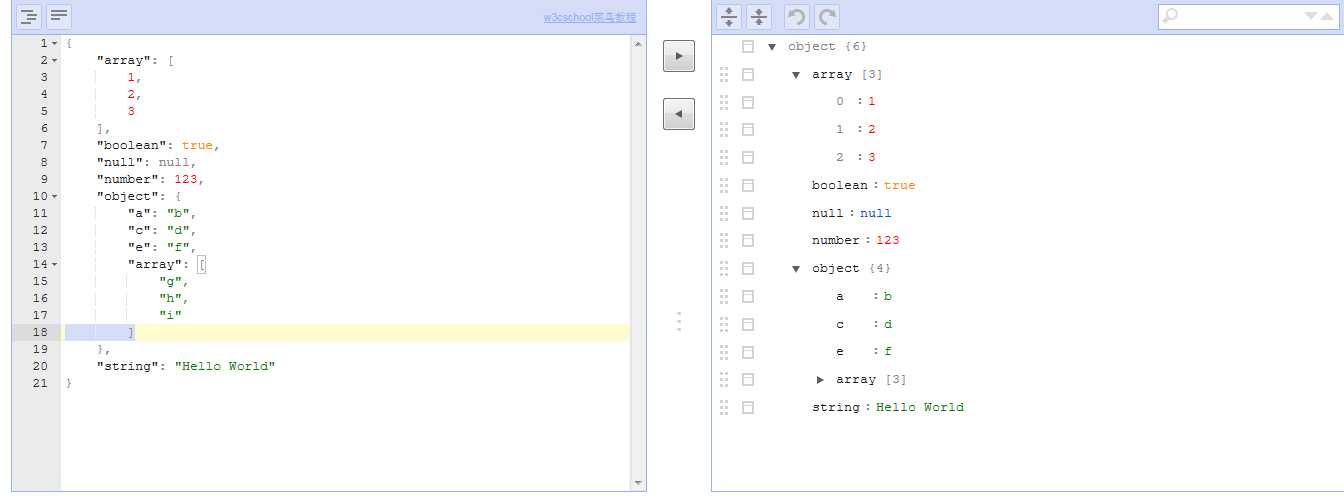
Task: Click the square box on the number row
Action: click(x=747, y=240)
